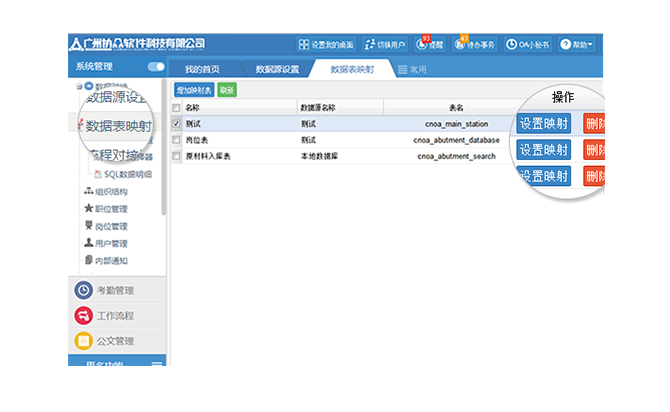Switch to the 我的首页 tab

pos(202,69)
